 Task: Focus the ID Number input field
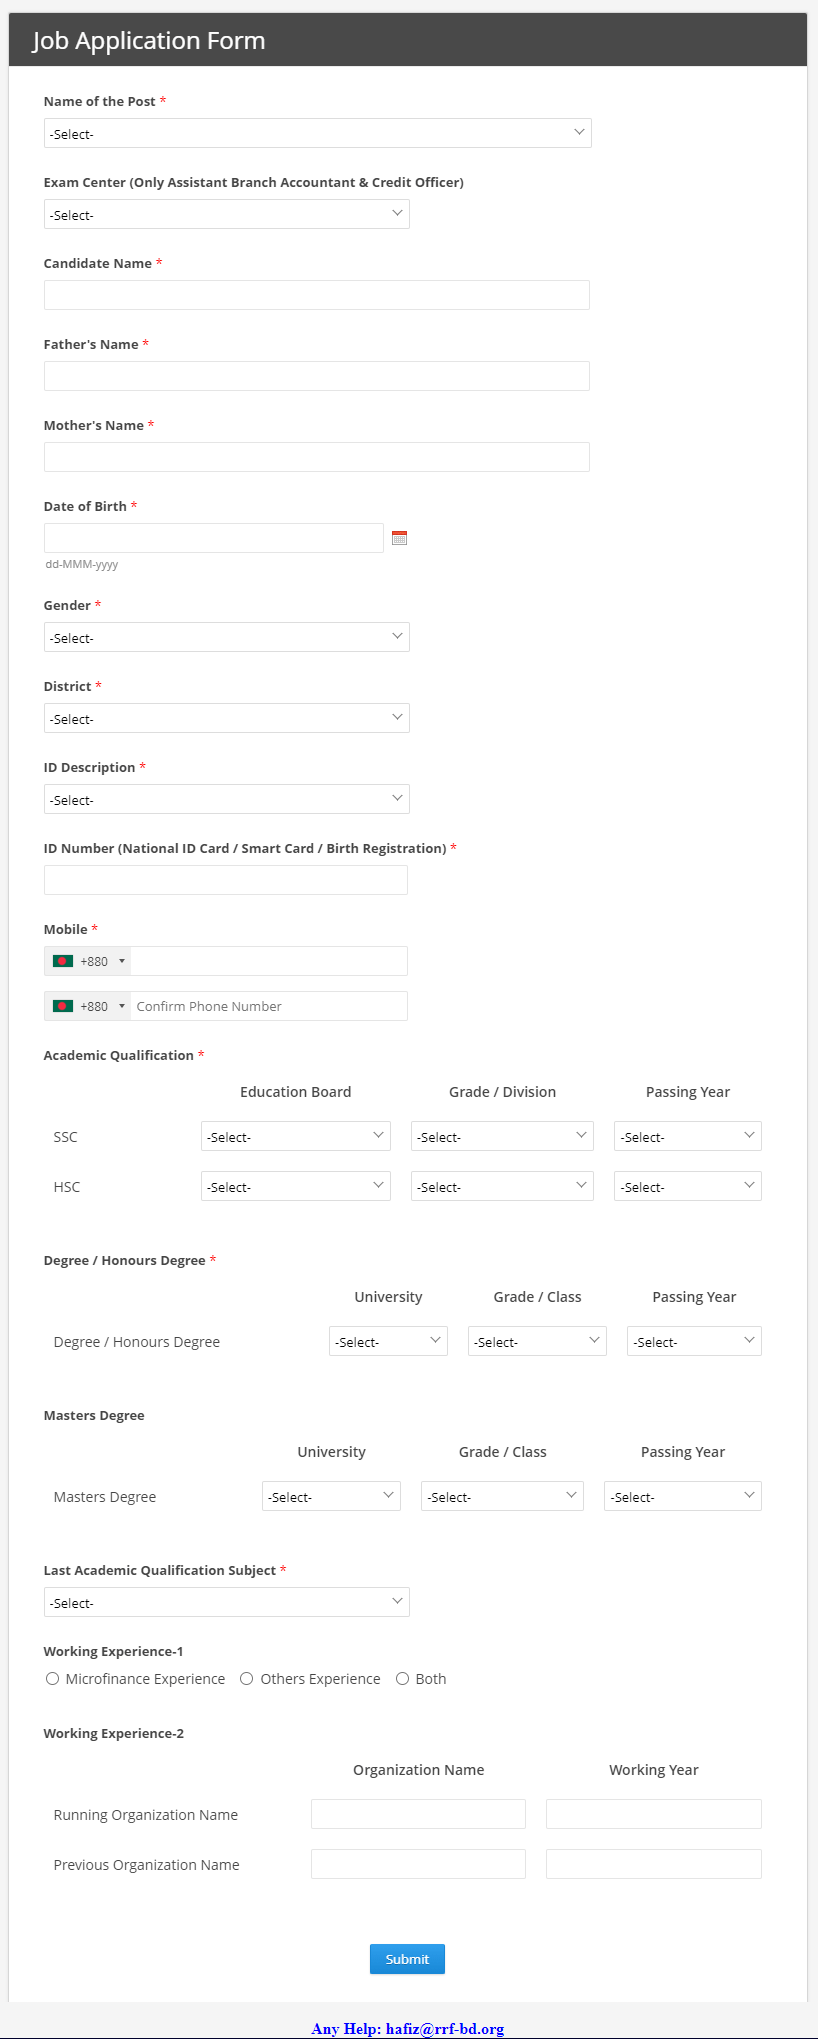coord(226,880)
